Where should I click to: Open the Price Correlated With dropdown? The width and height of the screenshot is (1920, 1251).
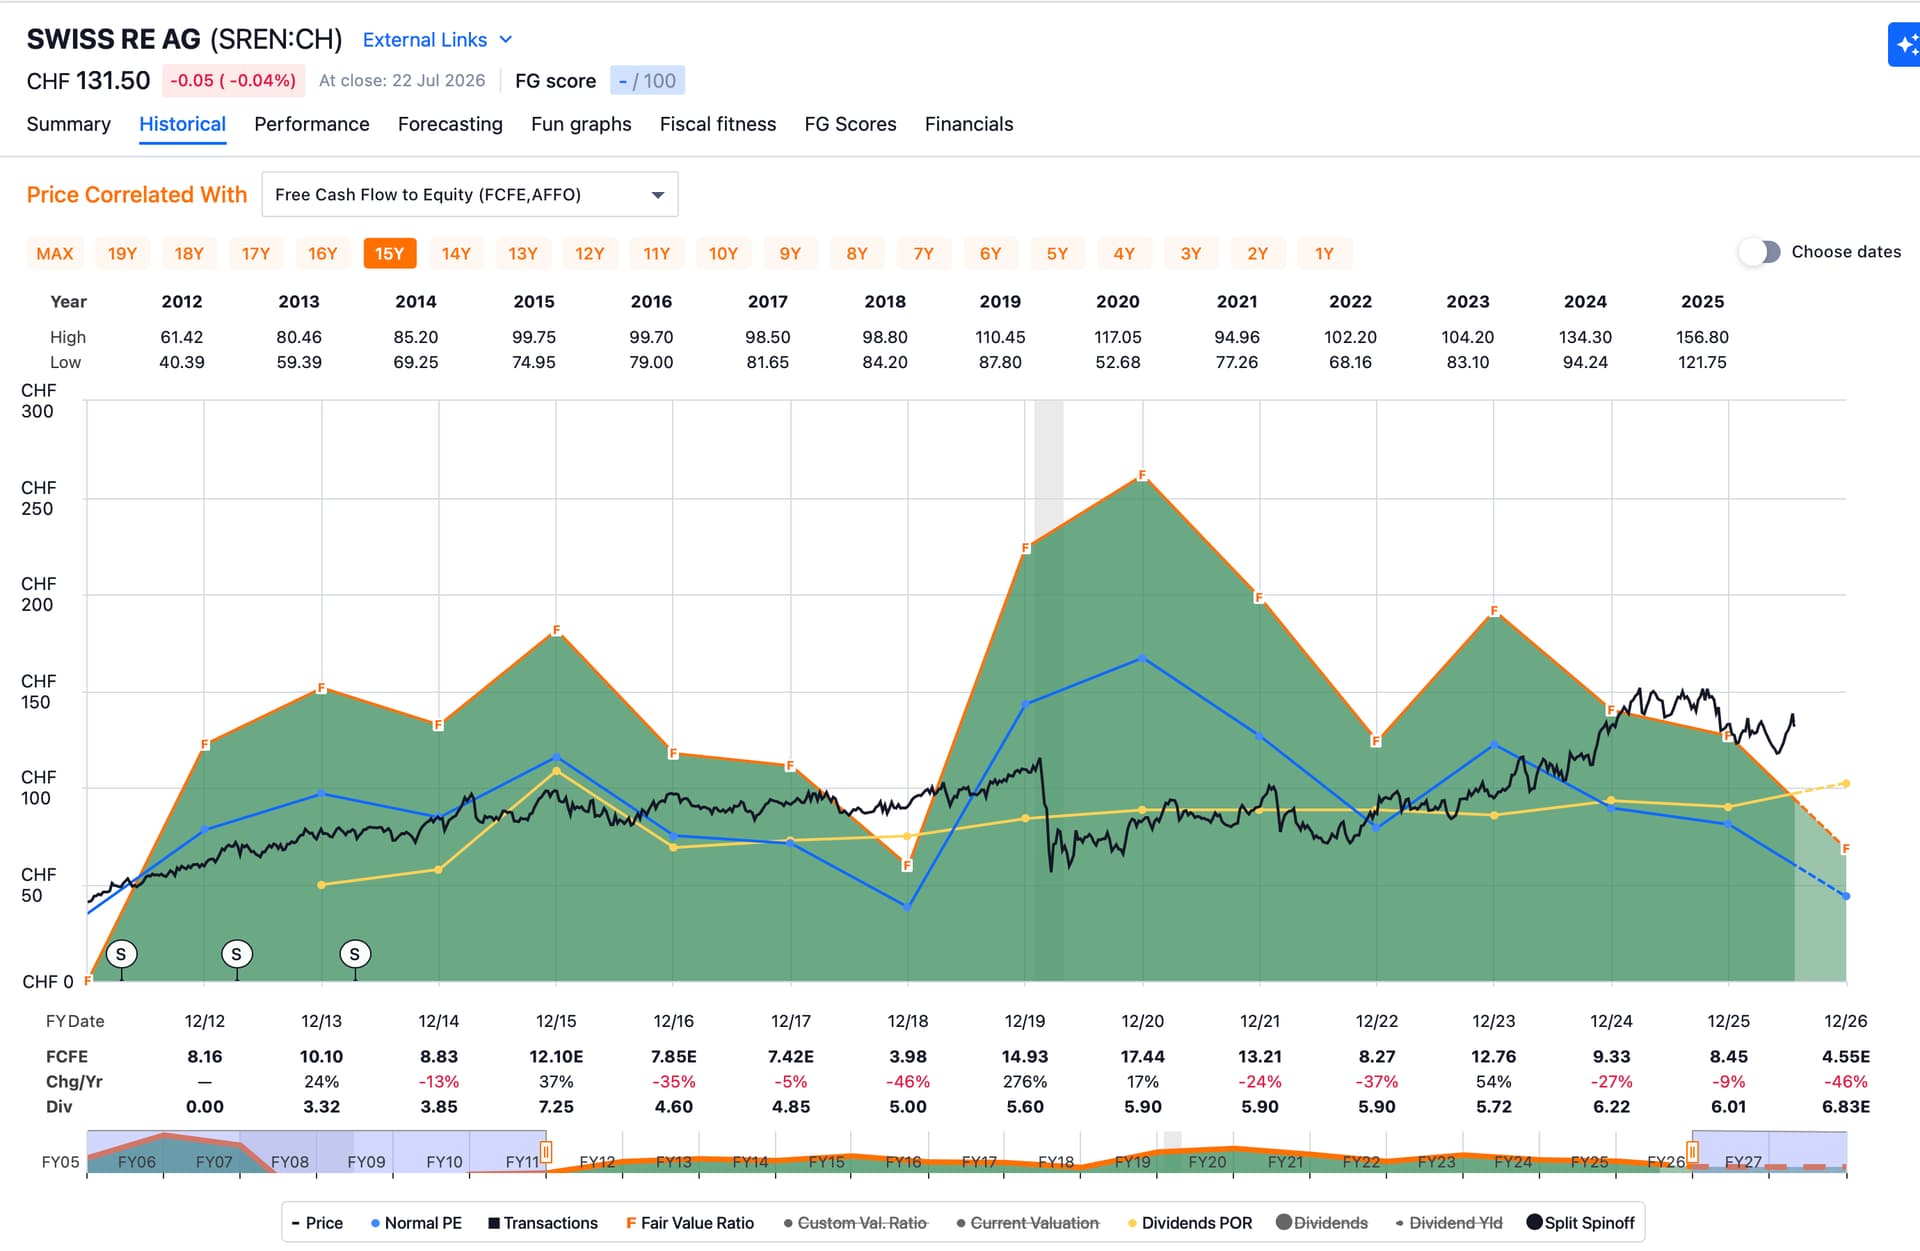click(469, 194)
